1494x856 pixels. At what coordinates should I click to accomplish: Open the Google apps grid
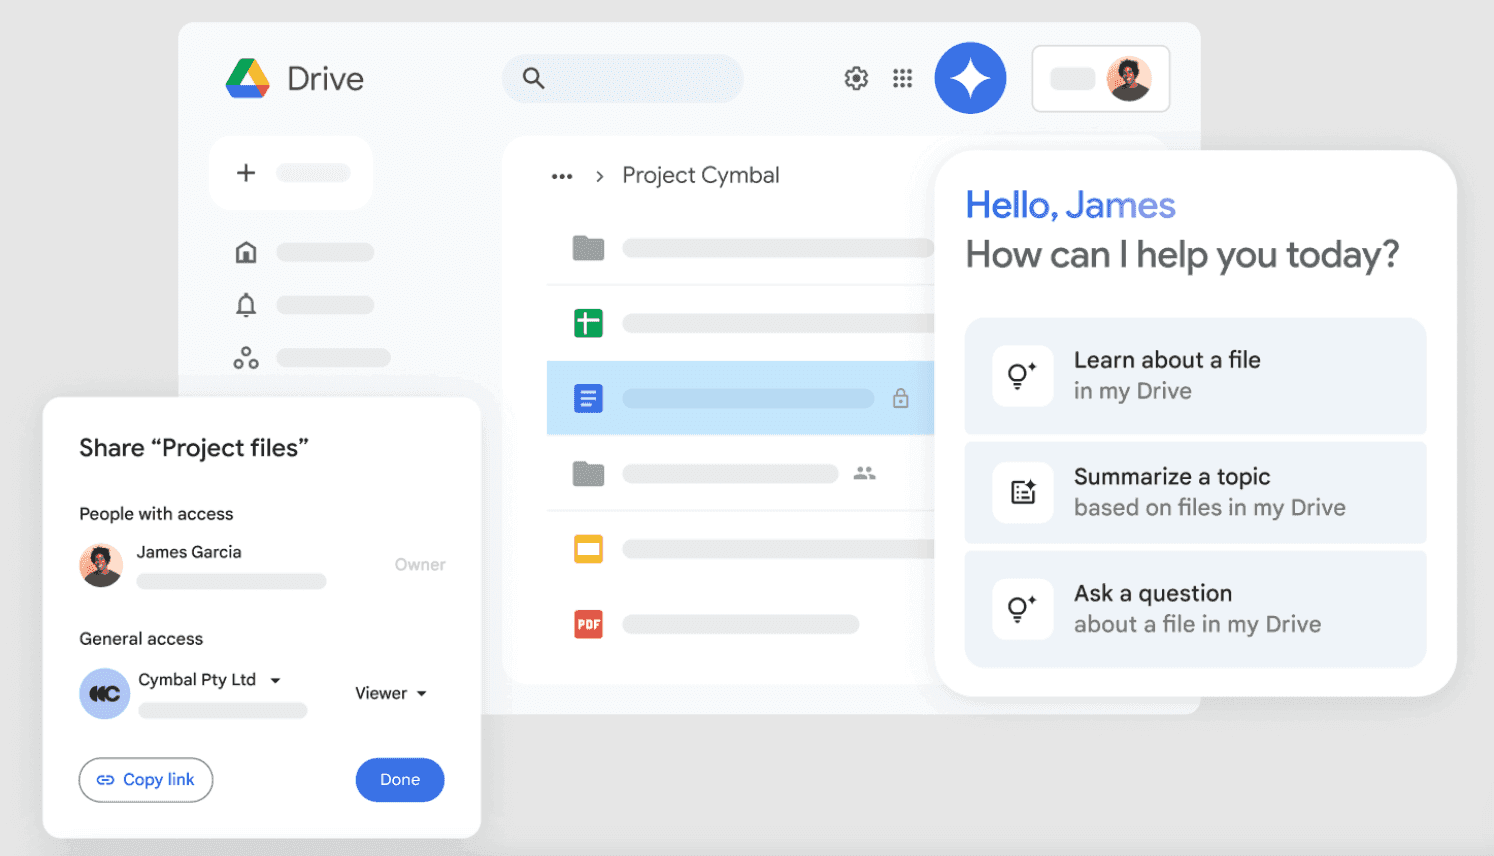(x=902, y=77)
